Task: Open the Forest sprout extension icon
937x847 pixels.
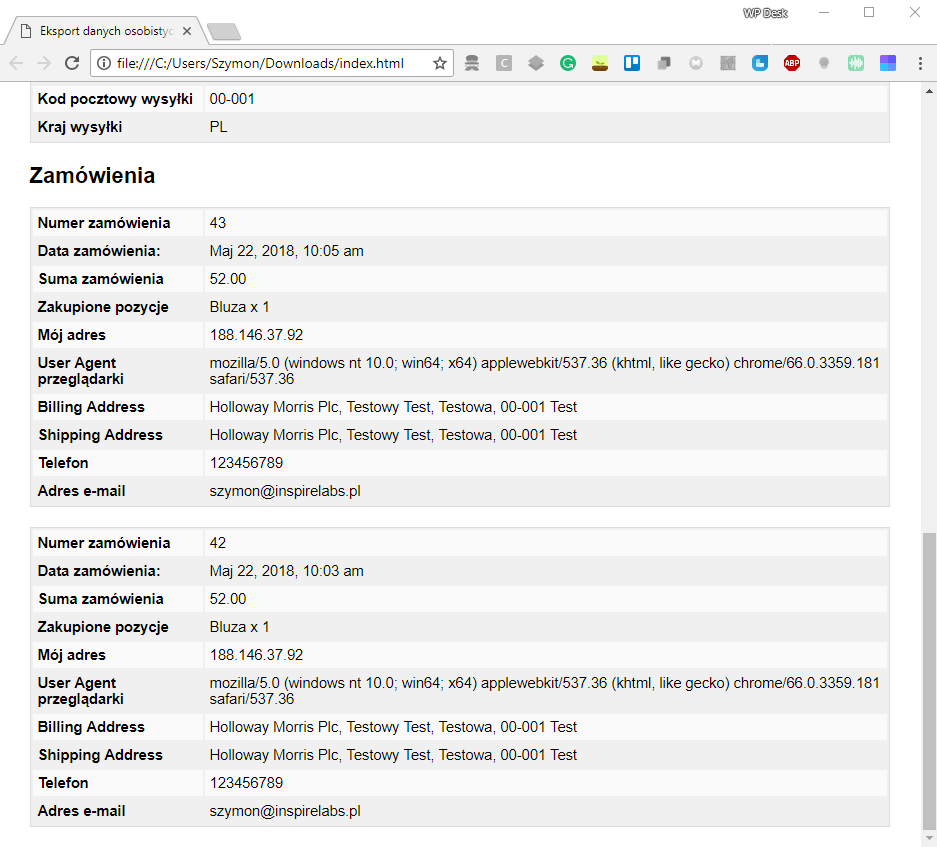Action: (x=600, y=63)
